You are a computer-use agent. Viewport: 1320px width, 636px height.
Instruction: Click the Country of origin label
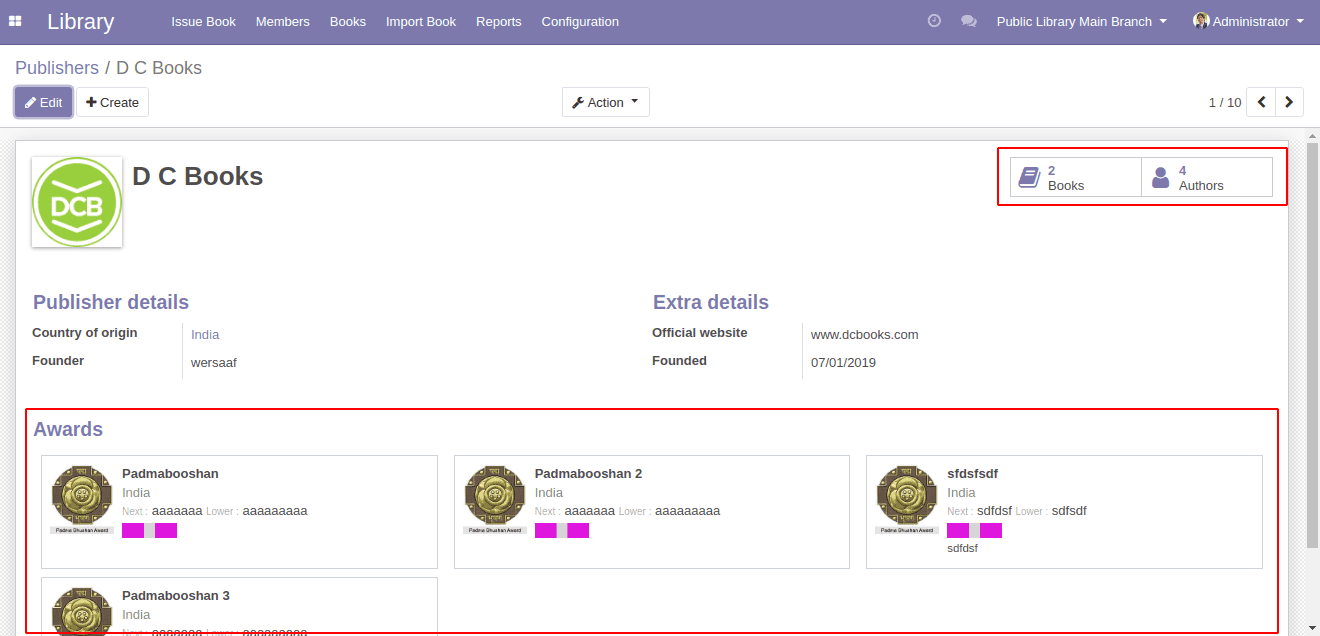tap(85, 333)
